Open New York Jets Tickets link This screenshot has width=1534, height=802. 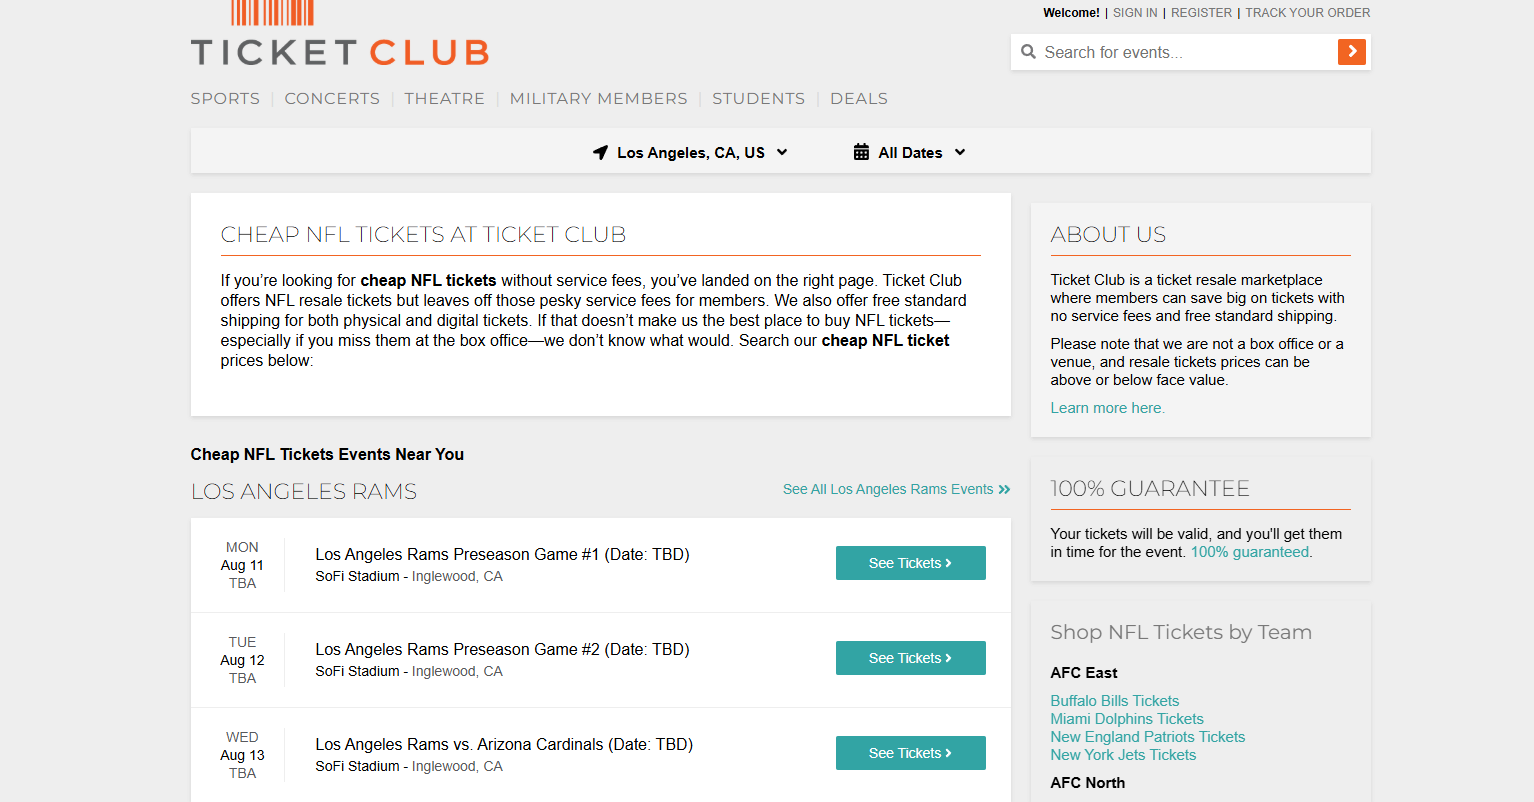1123,755
